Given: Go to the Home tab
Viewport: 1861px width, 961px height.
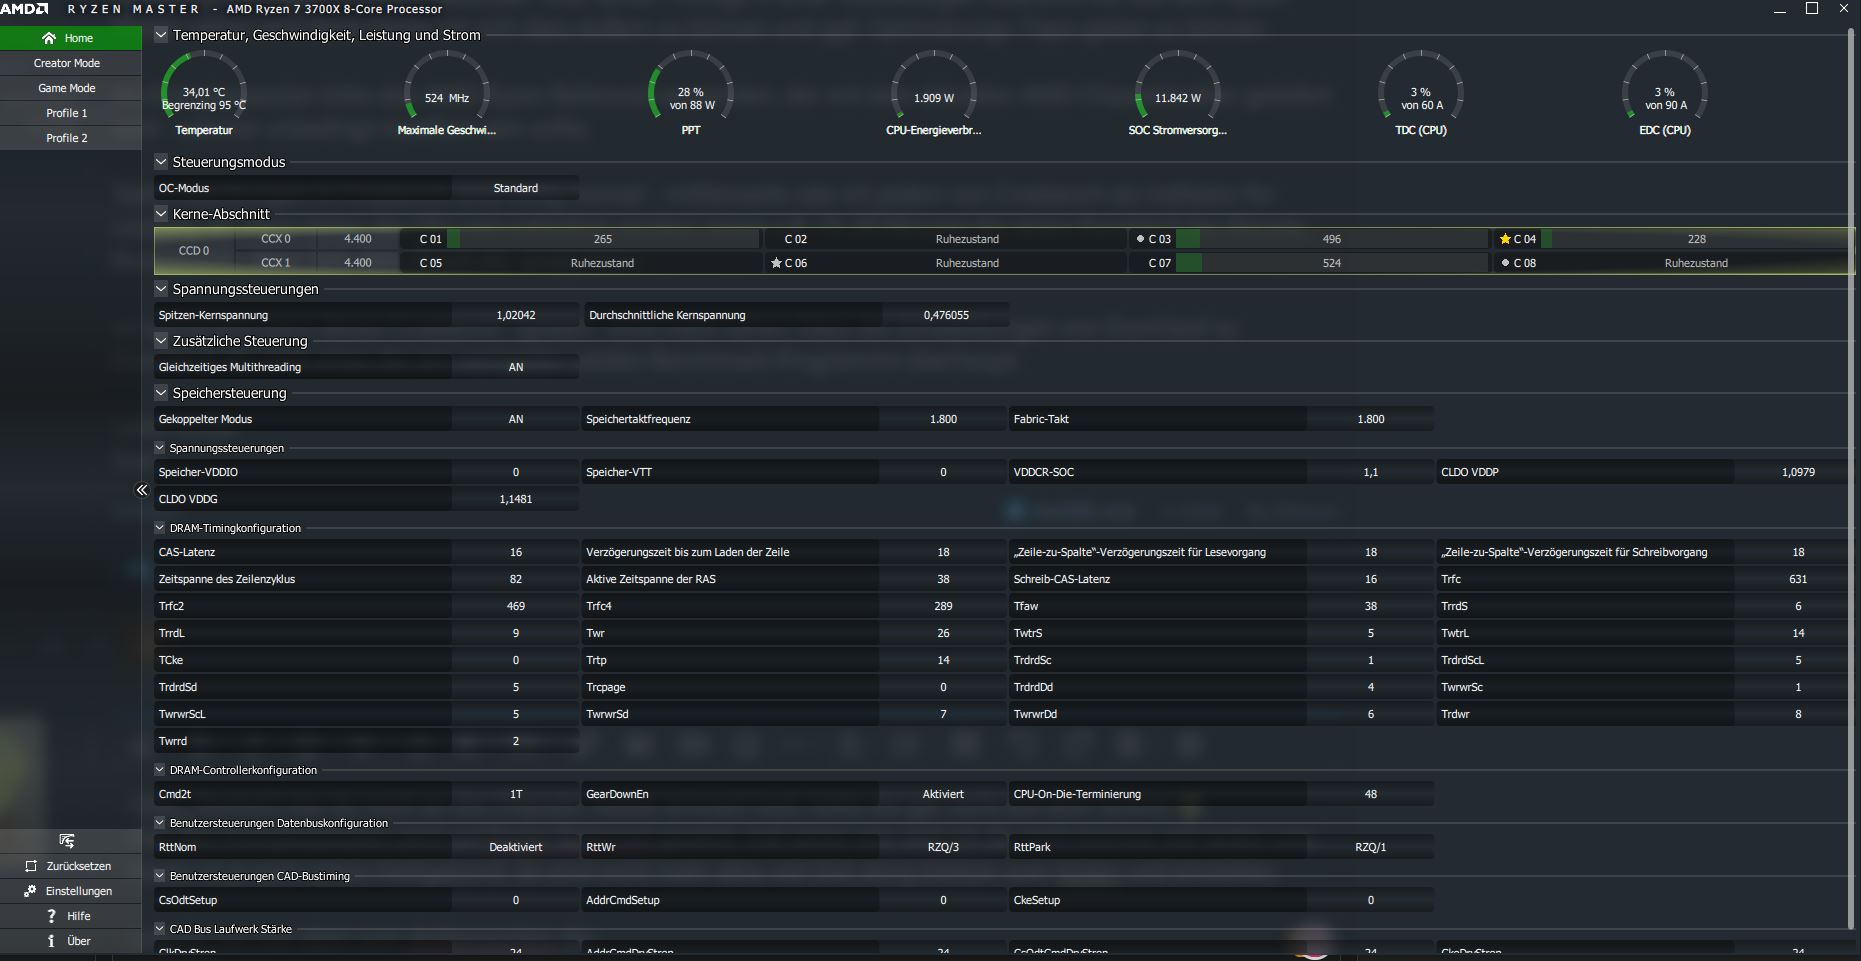Looking at the screenshot, I should point(71,38).
